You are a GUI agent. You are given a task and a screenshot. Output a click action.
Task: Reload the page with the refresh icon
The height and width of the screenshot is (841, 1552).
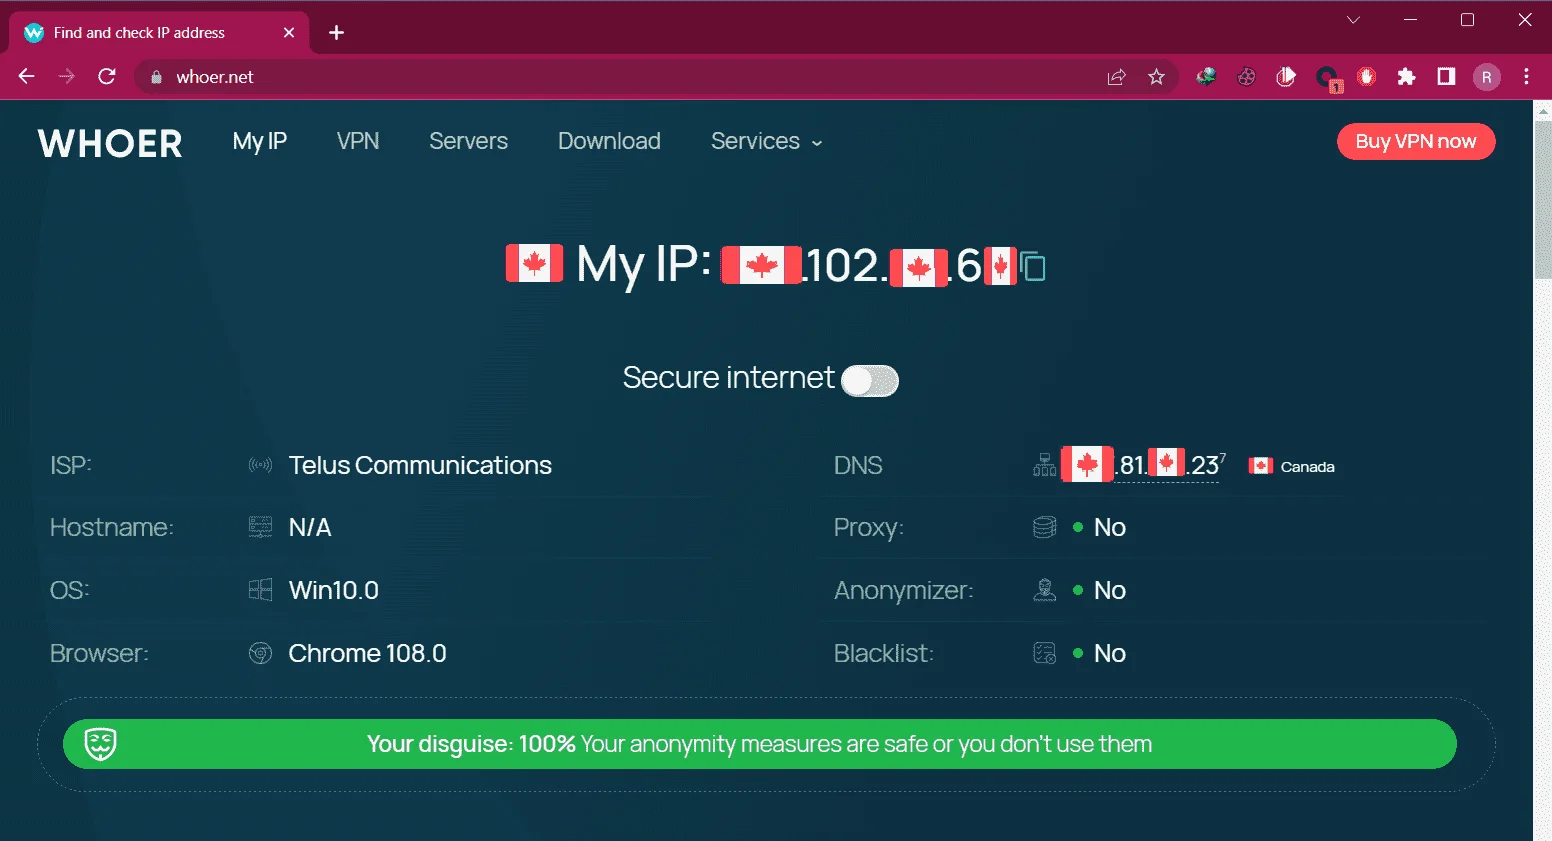[107, 77]
